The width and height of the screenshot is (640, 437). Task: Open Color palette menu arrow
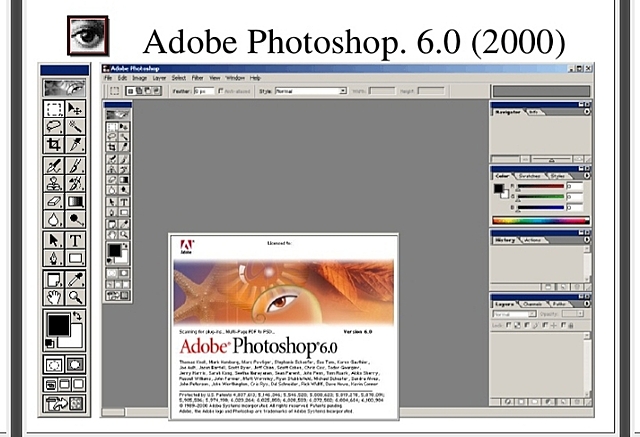click(x=587, y=176)
